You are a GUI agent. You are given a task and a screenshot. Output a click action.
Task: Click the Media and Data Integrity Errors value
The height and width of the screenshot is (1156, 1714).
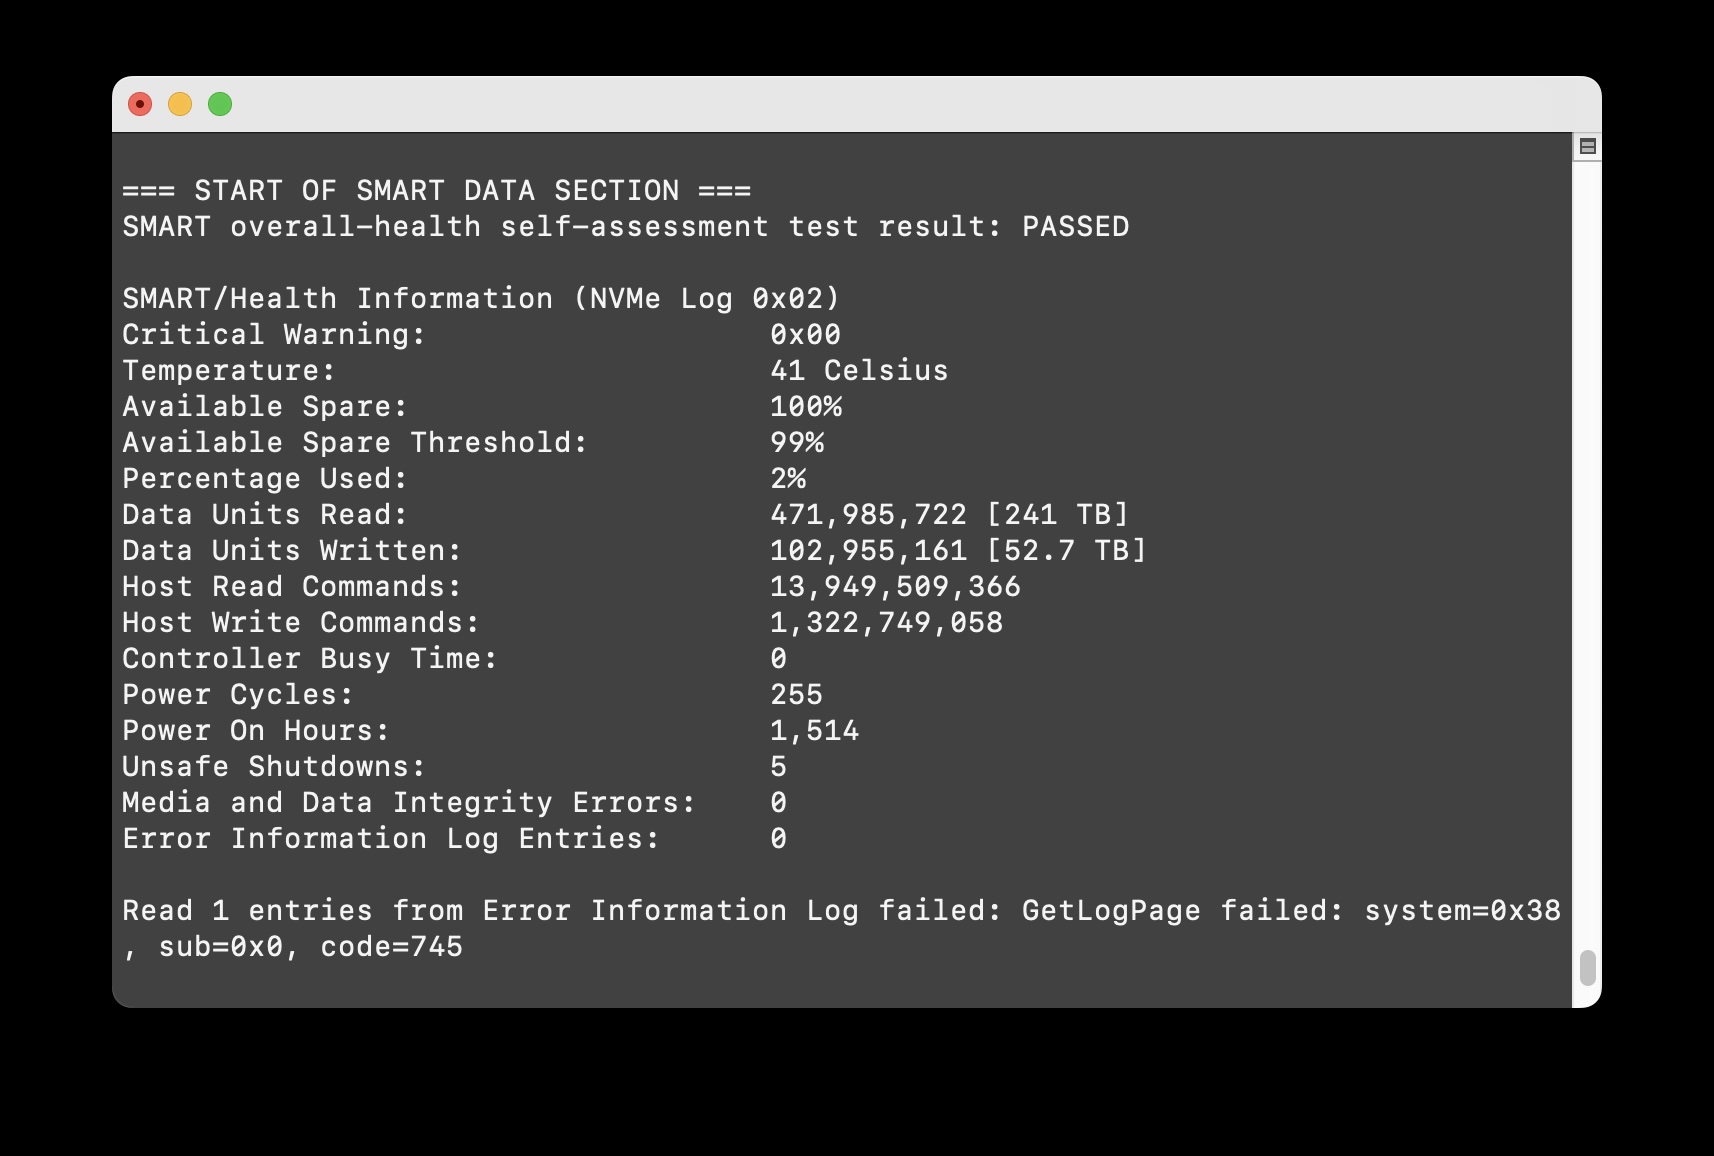(x=779, y=803)
